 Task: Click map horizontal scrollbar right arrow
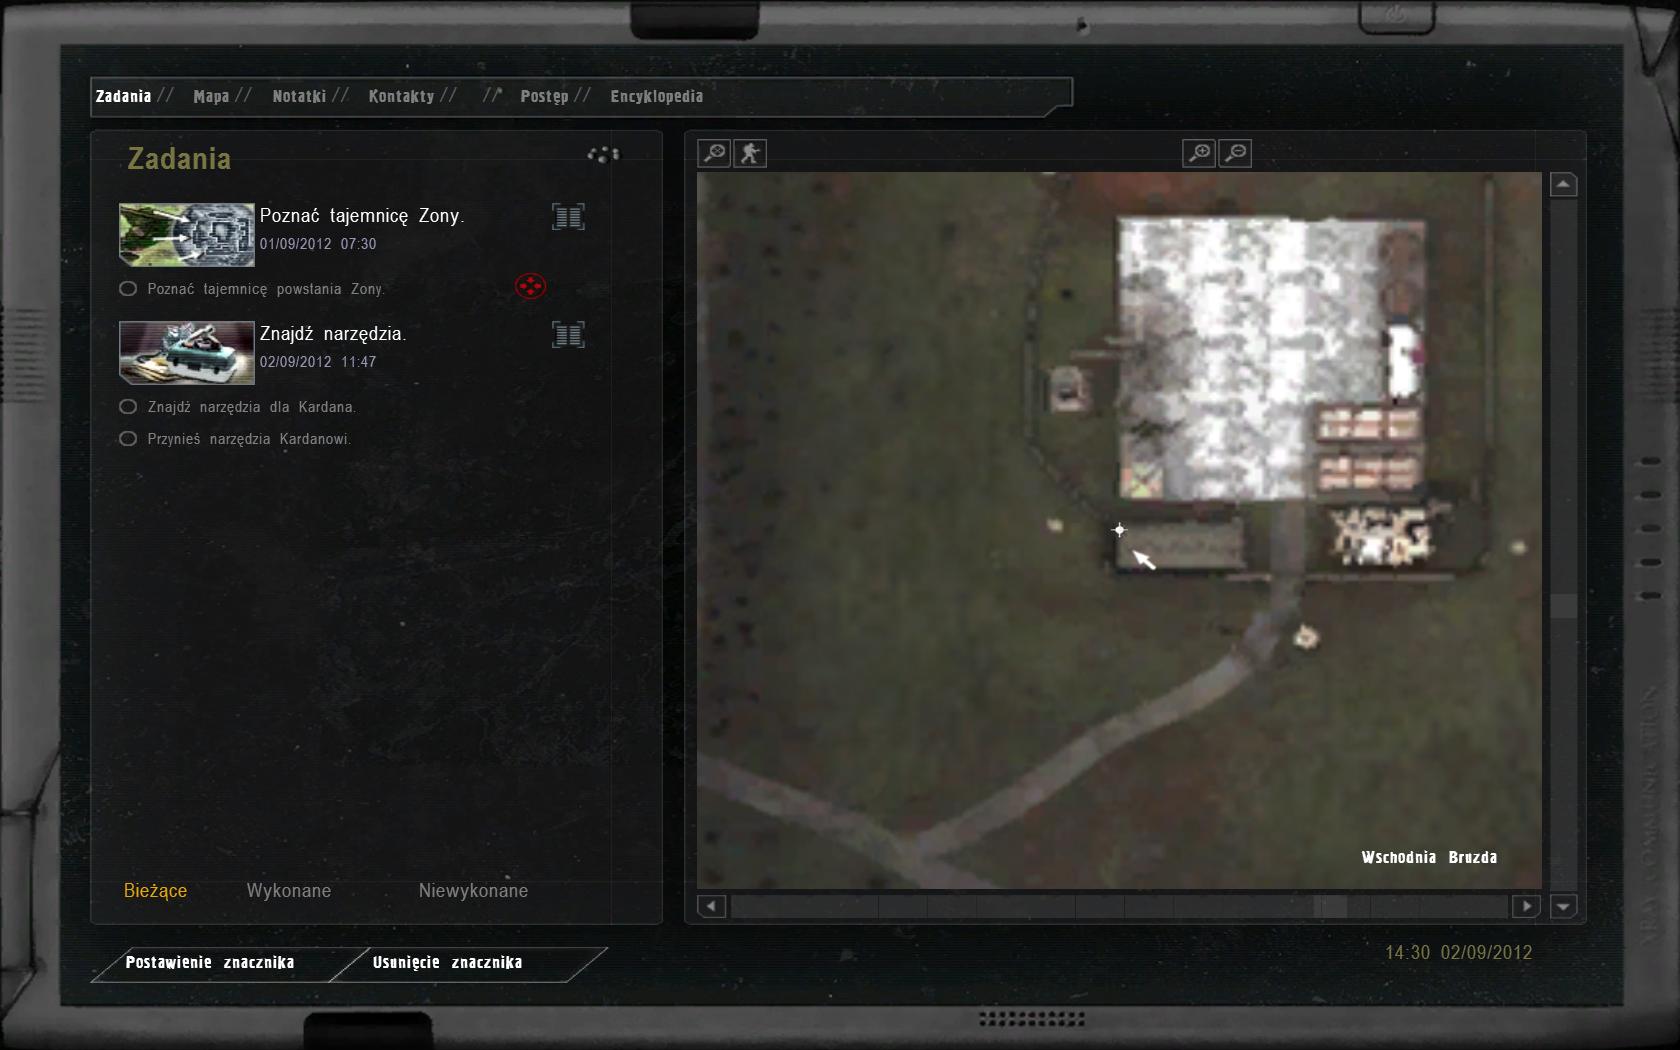[1526, 906]
